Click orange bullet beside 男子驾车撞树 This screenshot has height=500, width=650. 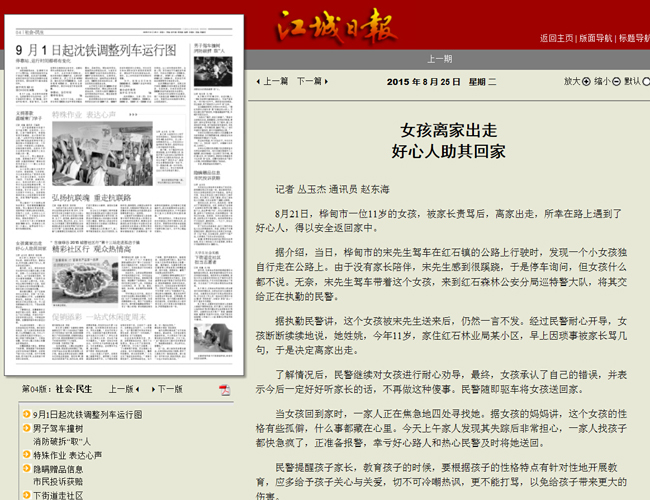pos(25,428)
